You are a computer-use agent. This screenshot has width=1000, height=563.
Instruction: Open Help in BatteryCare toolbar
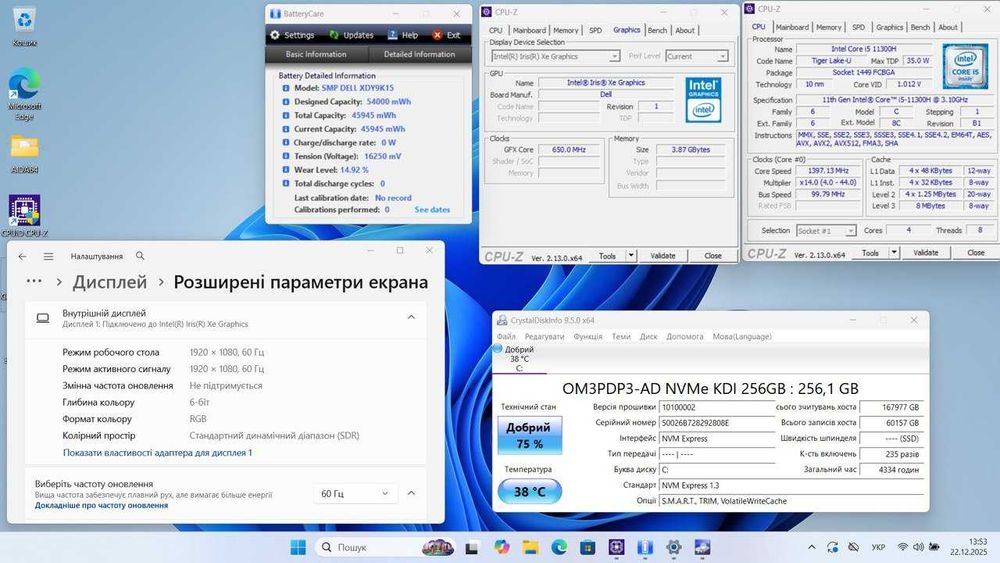click(403, 35)
